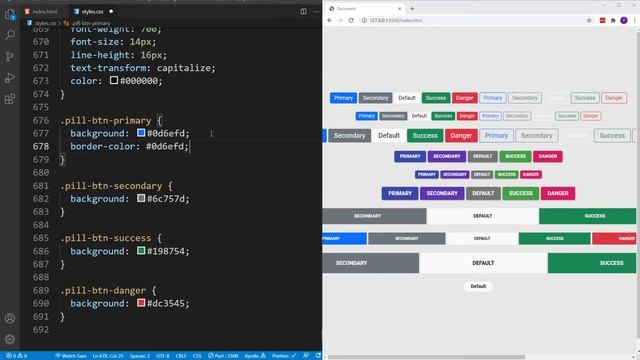Change indentation via Spaces: 2
640x360 pixels.
point(140,356)
